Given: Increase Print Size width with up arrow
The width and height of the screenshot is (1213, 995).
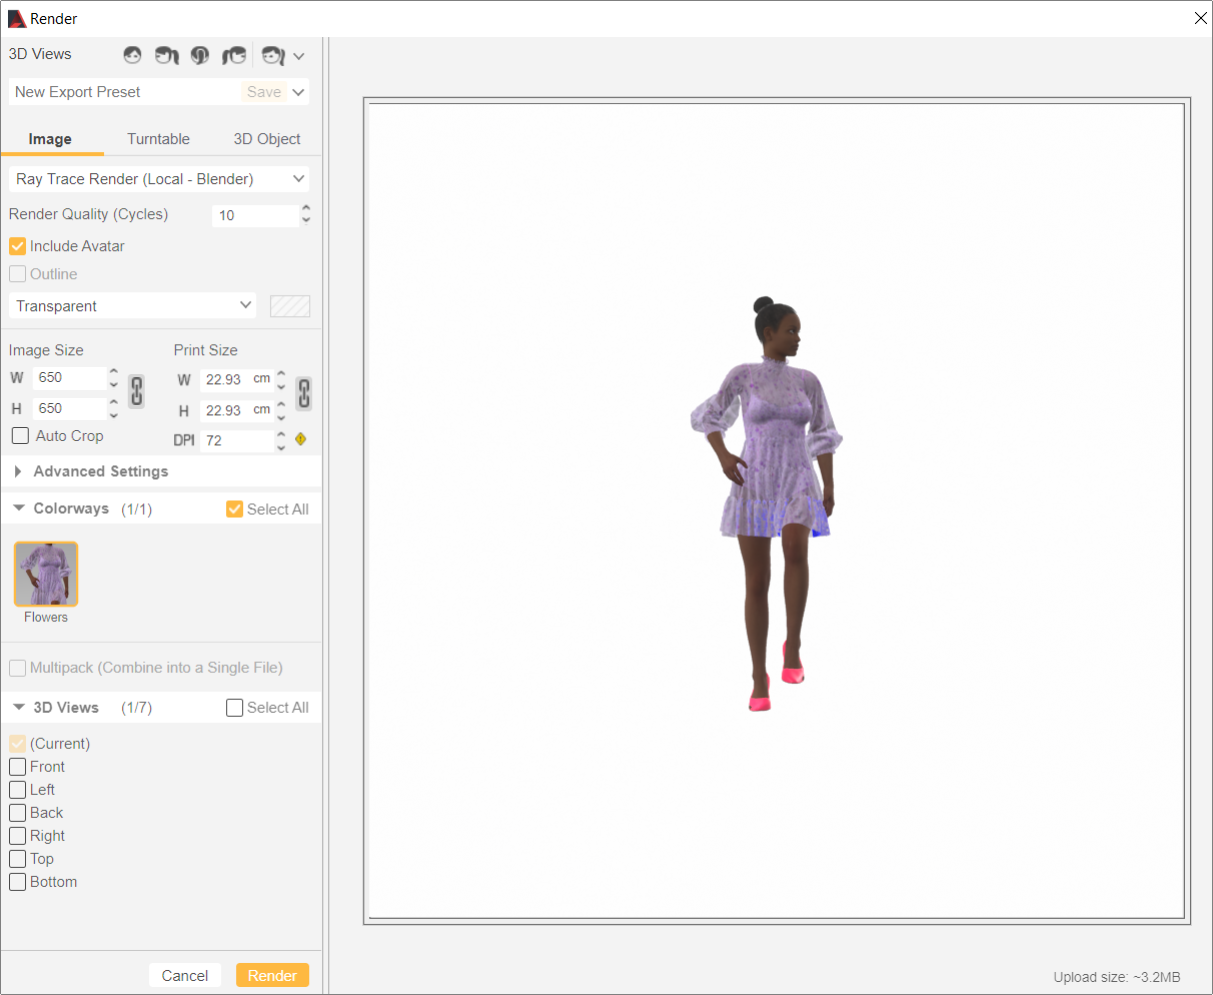Looking at the screenshot, I should point(281,374).
